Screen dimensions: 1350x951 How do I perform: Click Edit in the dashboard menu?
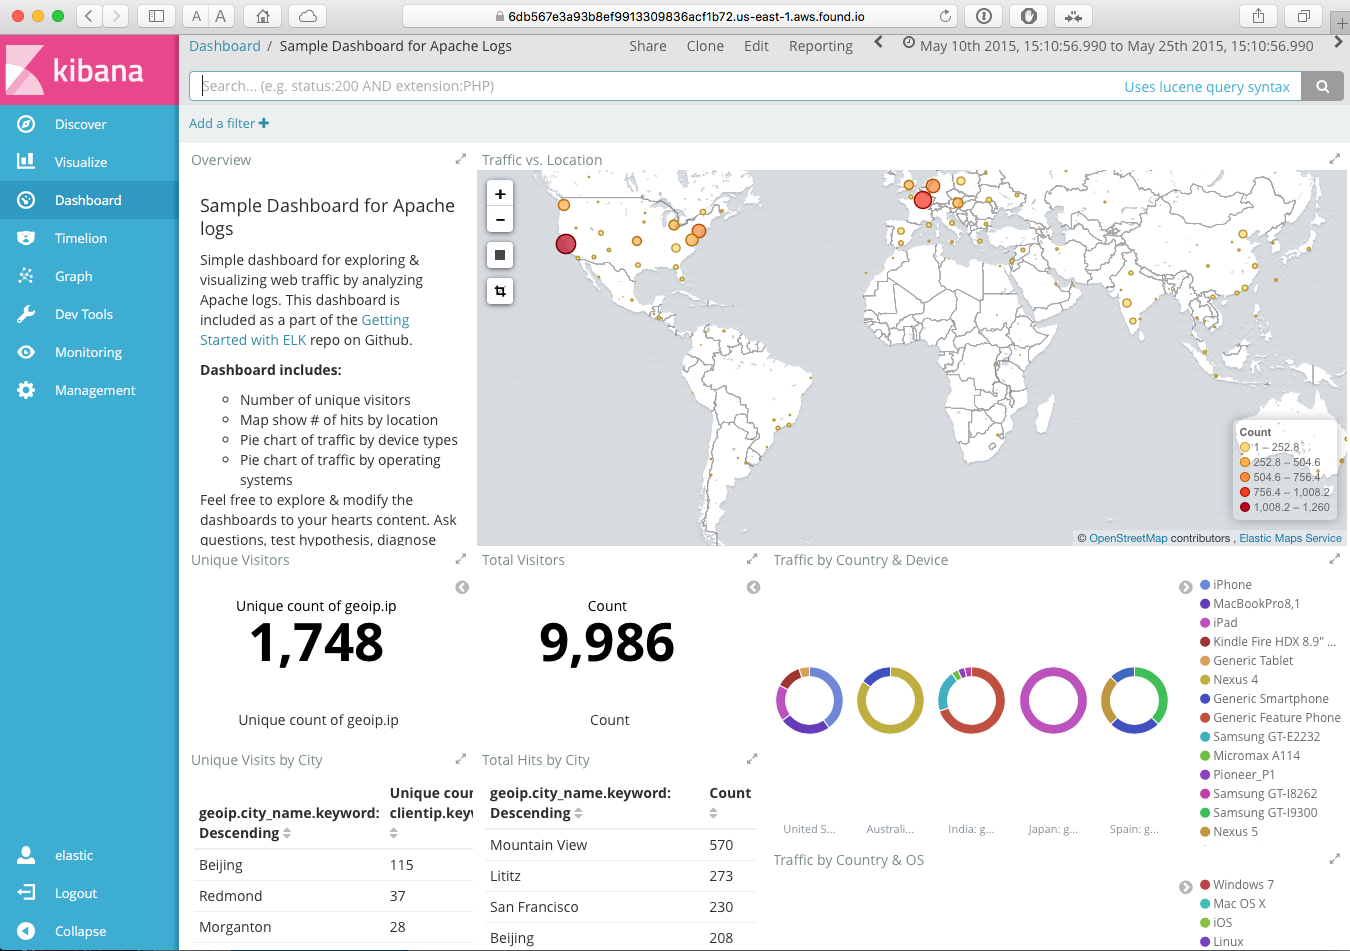[x=756, y=46]
